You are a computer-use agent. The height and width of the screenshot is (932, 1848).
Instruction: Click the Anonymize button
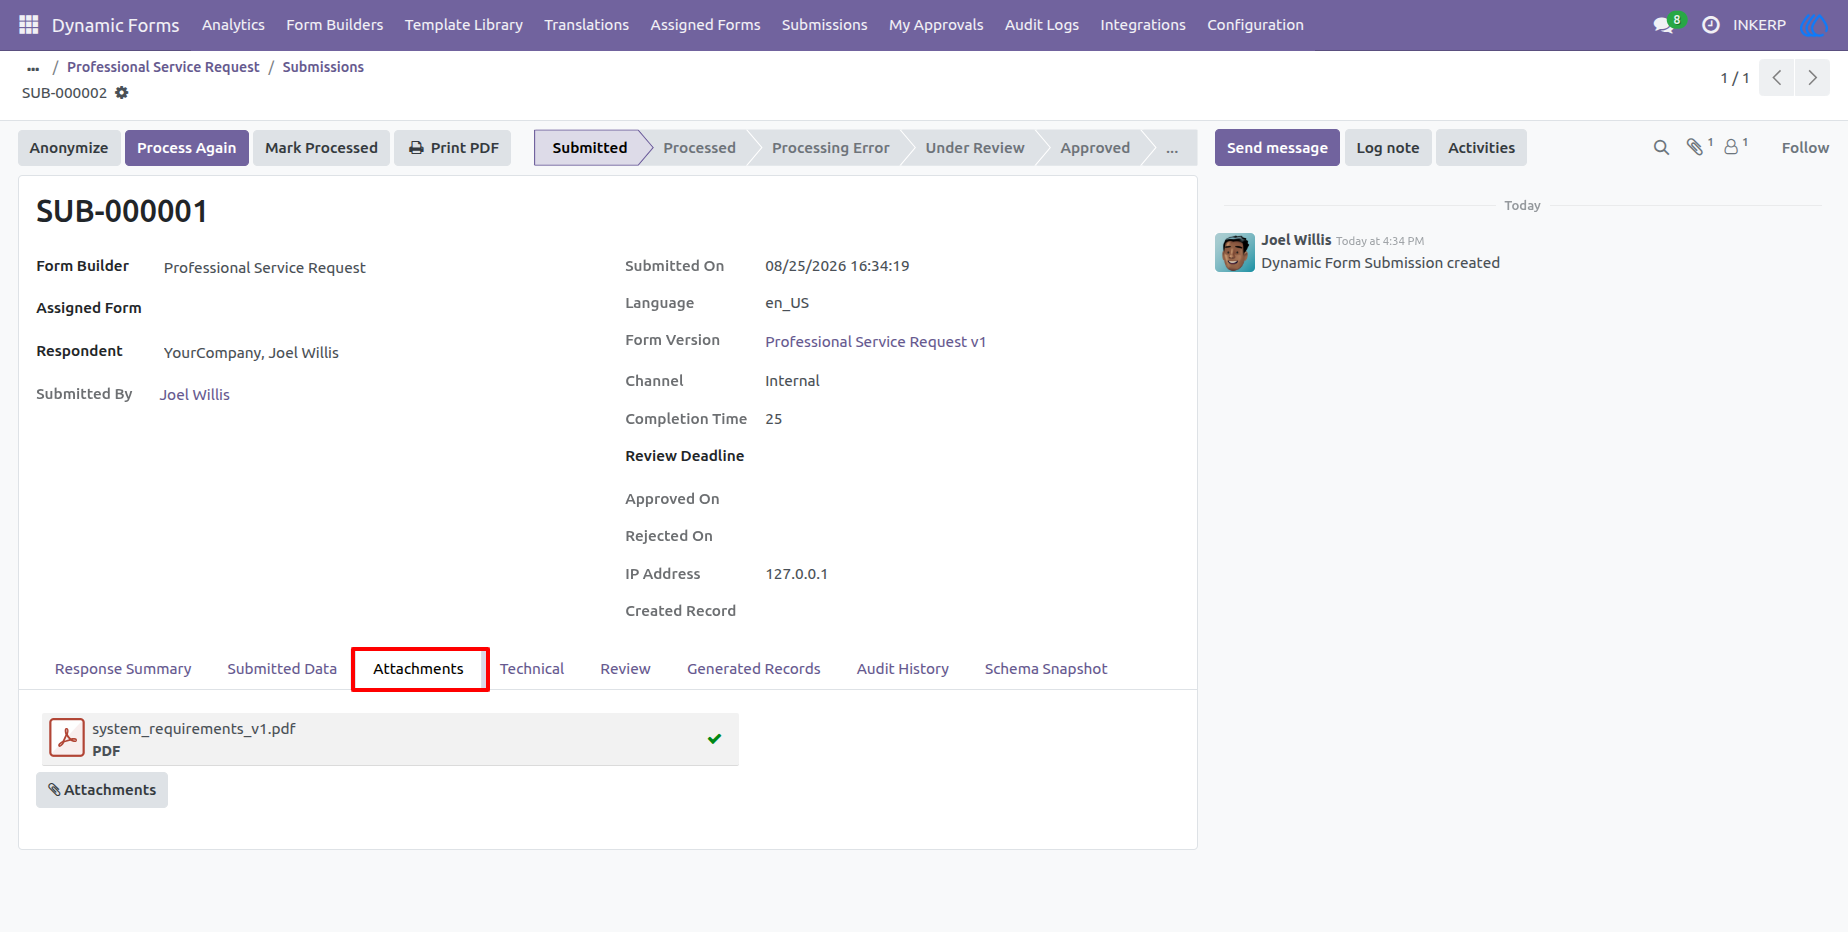tap(69, 148)
